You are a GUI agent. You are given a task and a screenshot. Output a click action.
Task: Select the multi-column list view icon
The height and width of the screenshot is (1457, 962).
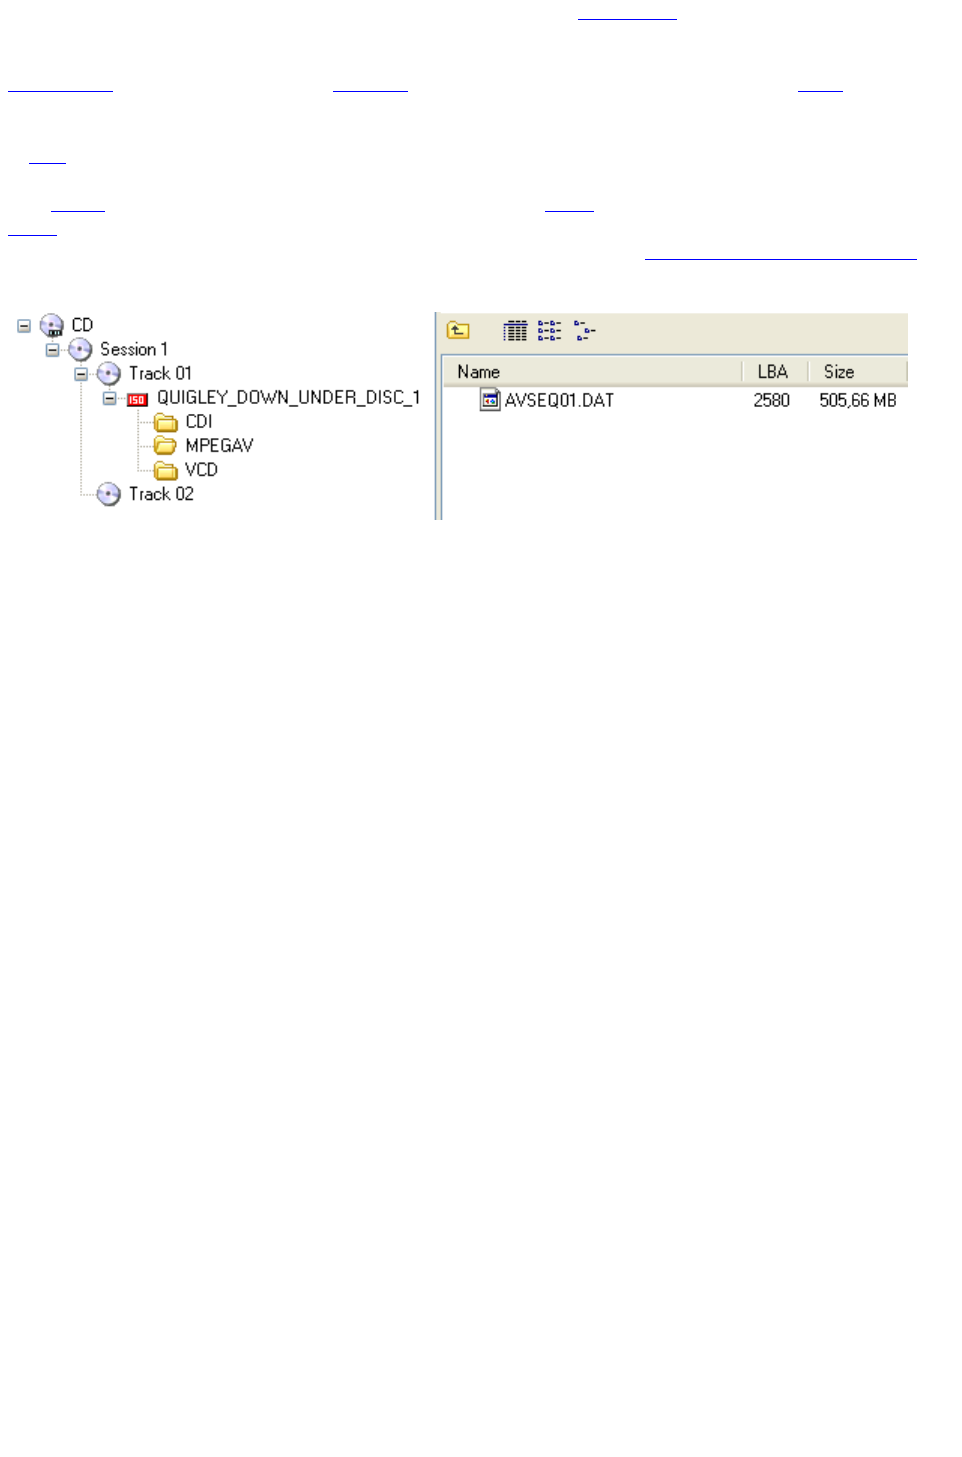click(x=549, y=331)
